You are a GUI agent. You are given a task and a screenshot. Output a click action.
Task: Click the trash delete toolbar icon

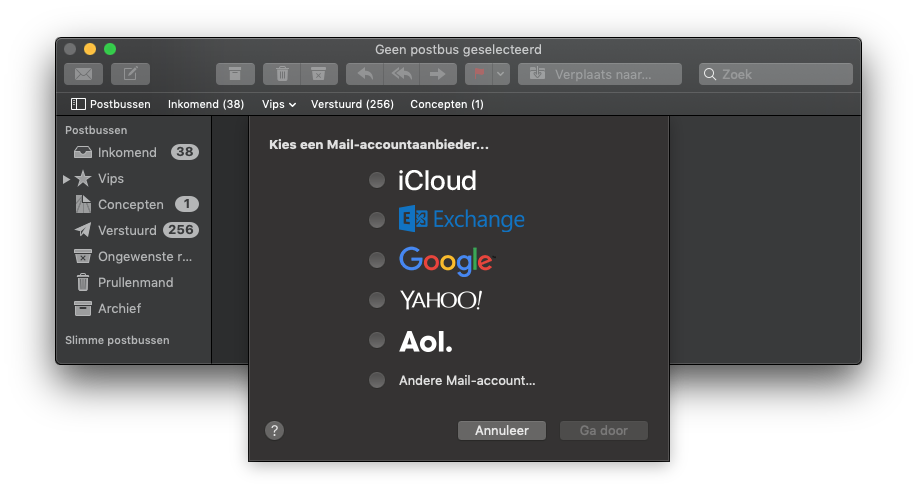(x=282, y=74)
